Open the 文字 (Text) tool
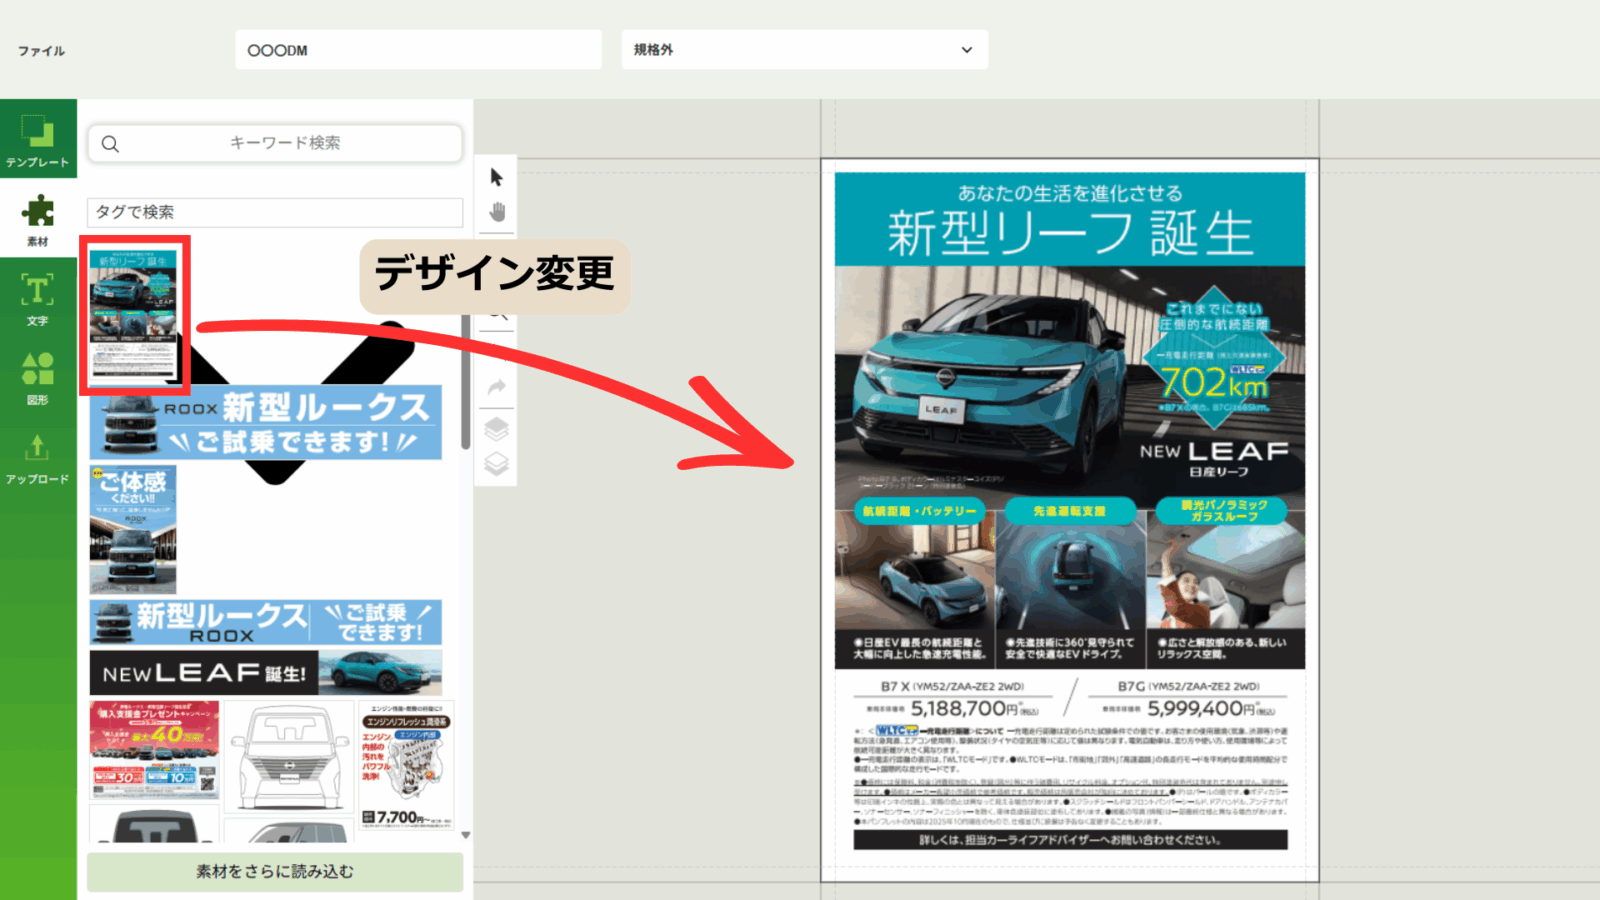The width and height of the screenshot is (1600, 900). coord(38,299)
